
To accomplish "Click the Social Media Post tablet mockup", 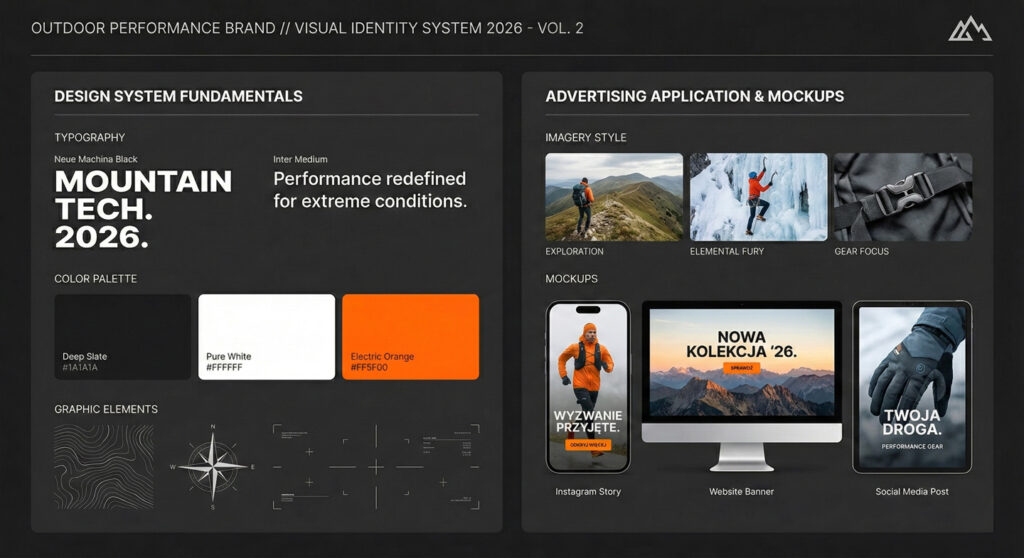I will 911,386.
